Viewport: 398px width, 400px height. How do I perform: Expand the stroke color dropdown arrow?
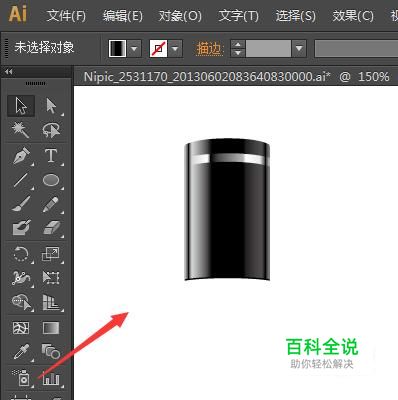(175, 49)
